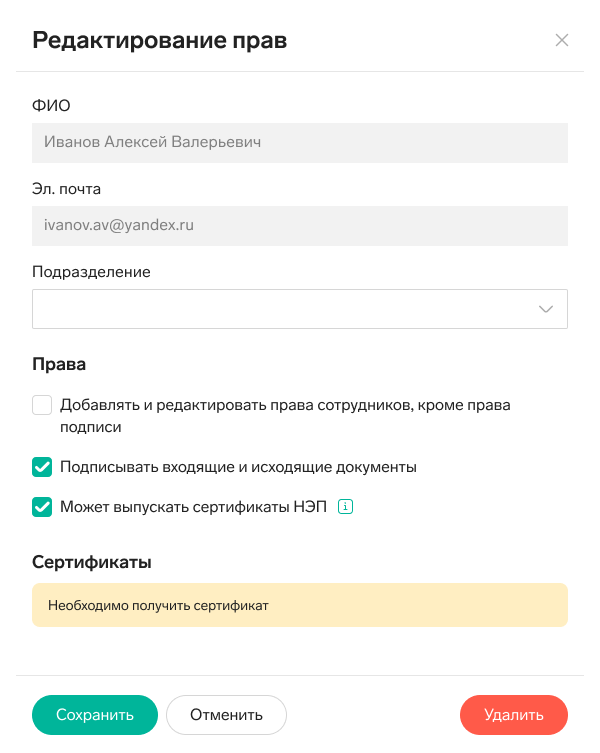Click inside the empty Подразделение select box
This screenshot has width=600, height=753.
pos(280,309)
